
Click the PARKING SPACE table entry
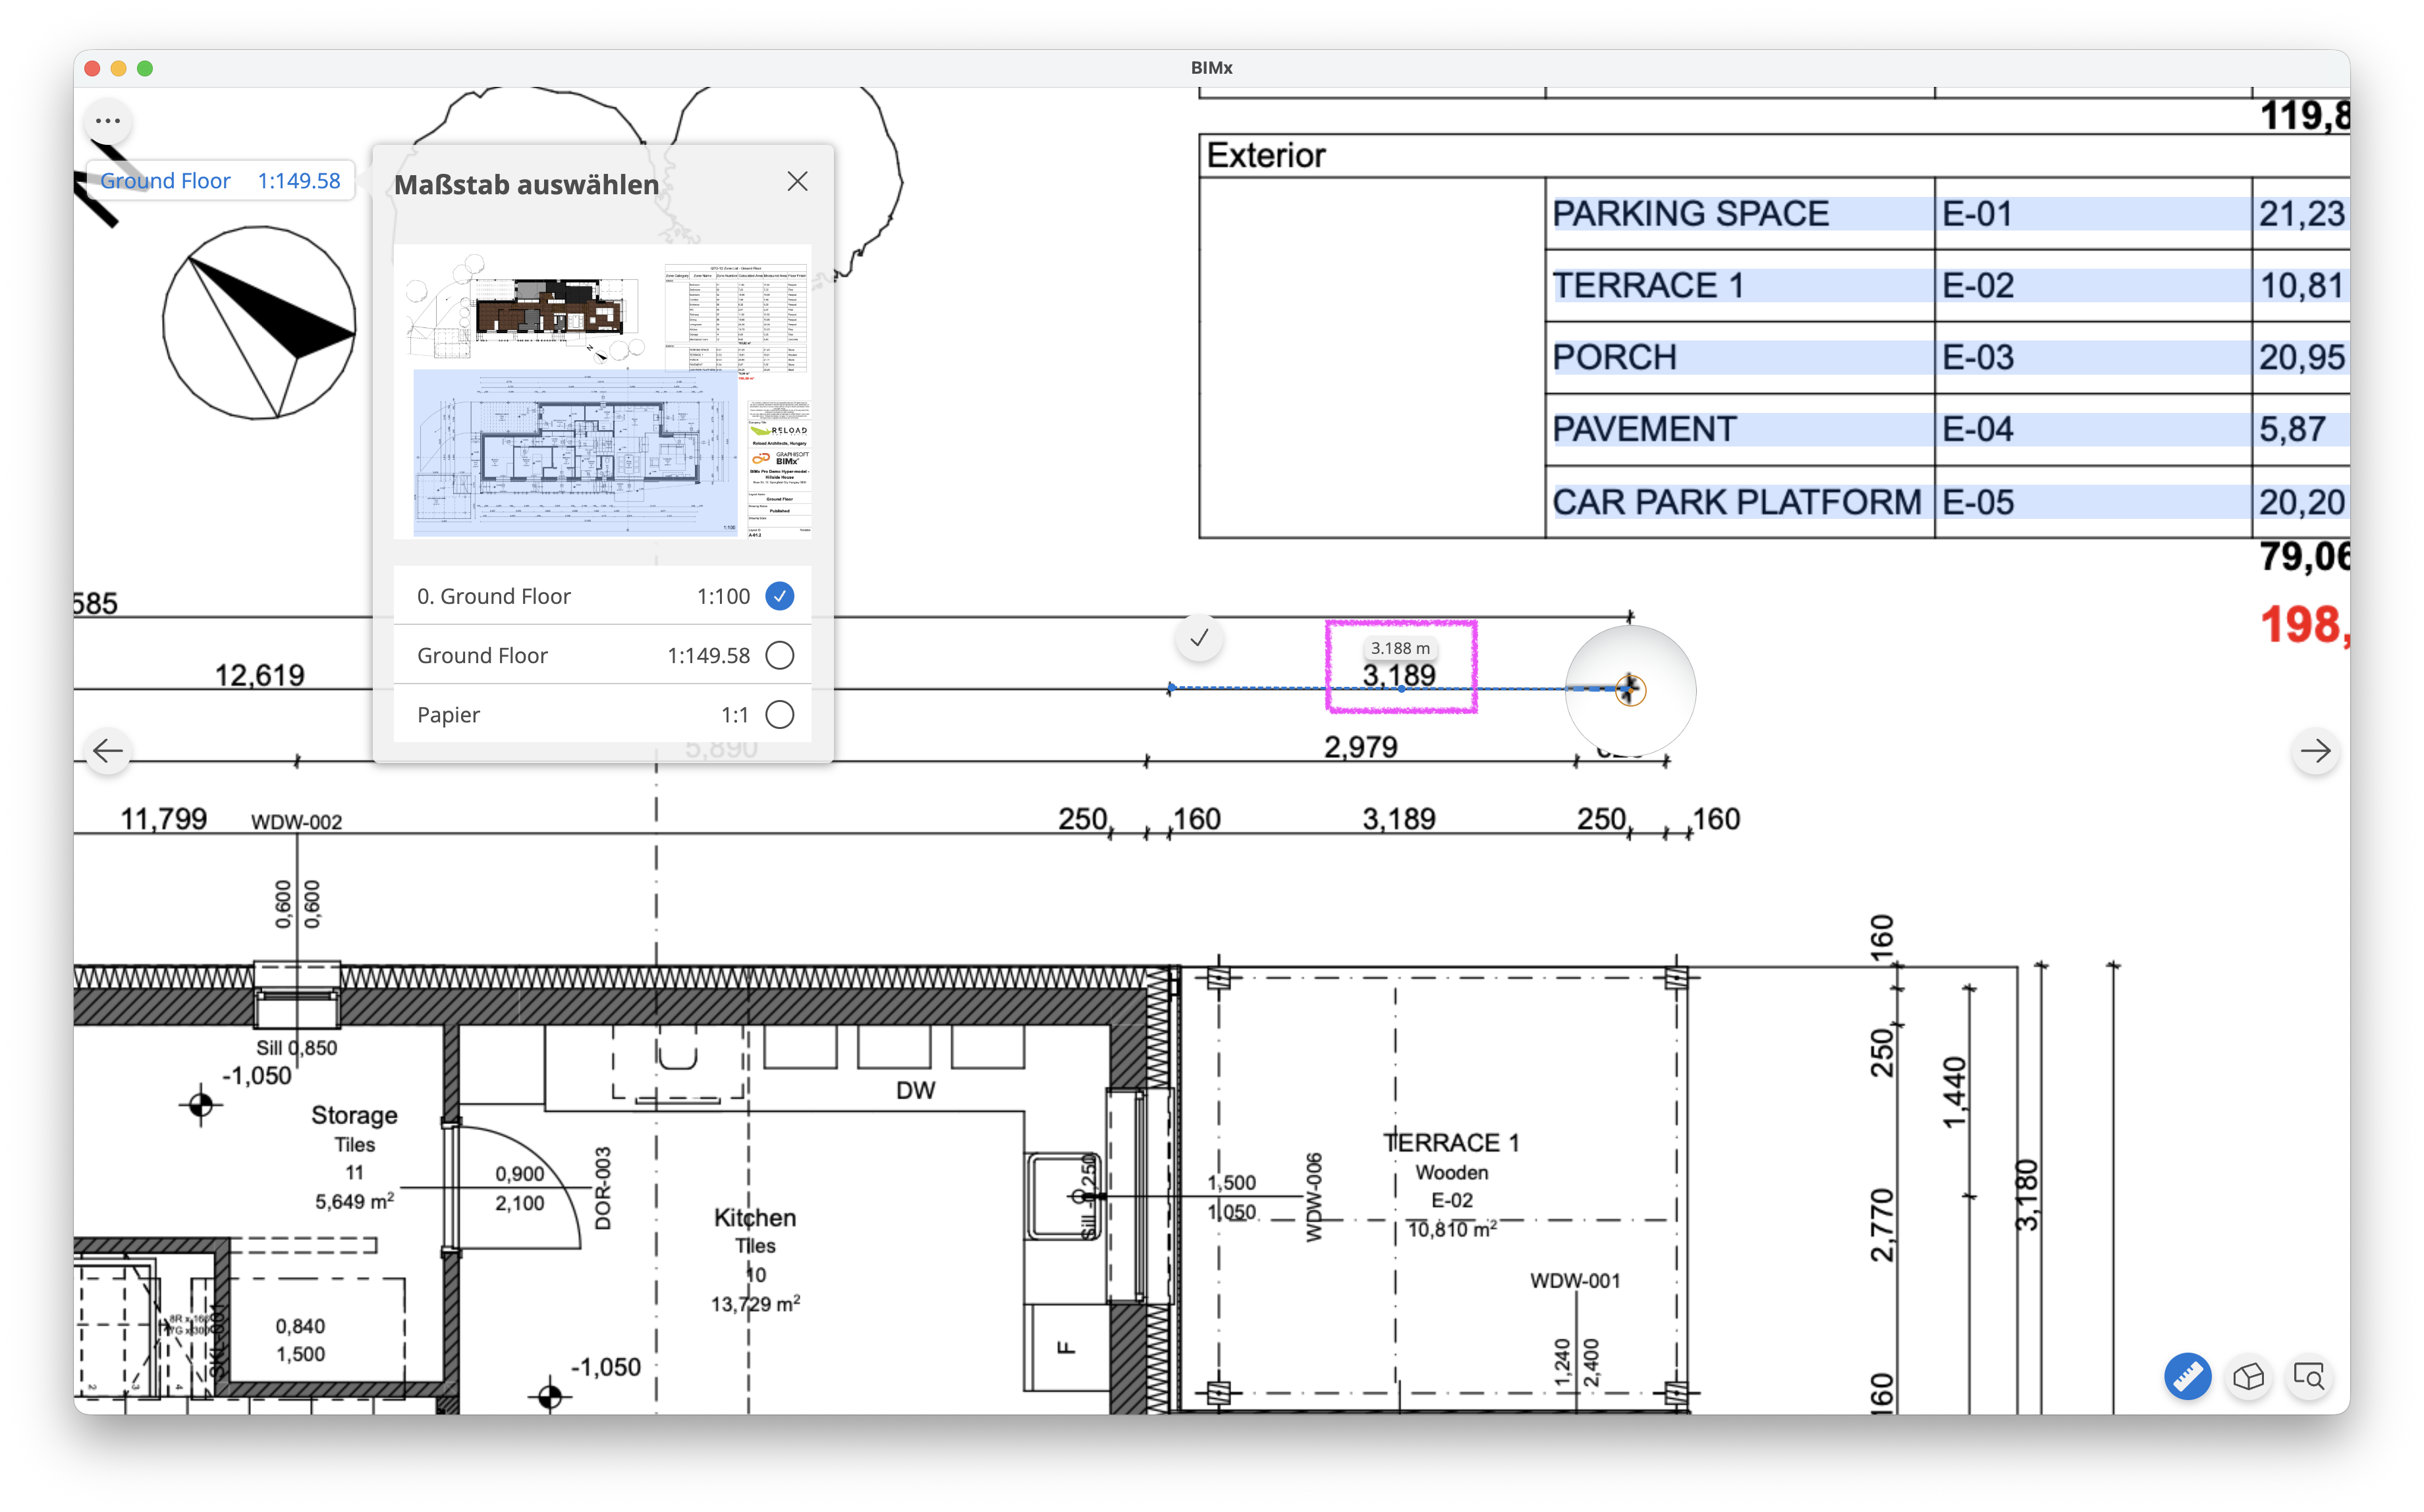[x=1690, y=213]
